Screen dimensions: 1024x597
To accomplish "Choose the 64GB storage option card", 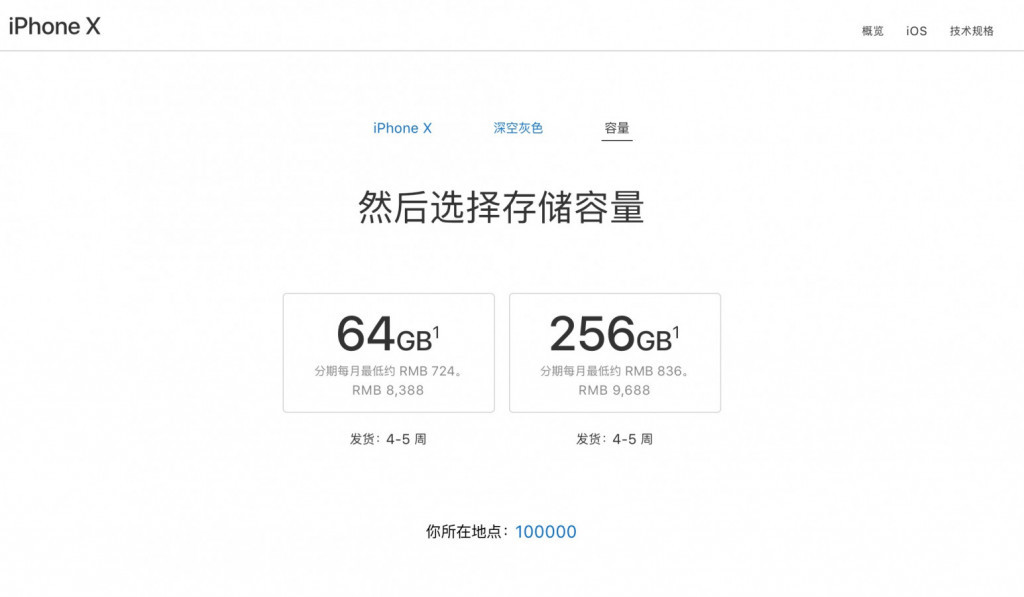I will 389,353.
